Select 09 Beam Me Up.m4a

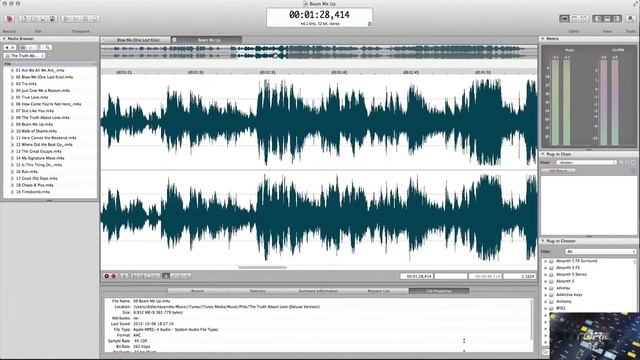point(34,124)
